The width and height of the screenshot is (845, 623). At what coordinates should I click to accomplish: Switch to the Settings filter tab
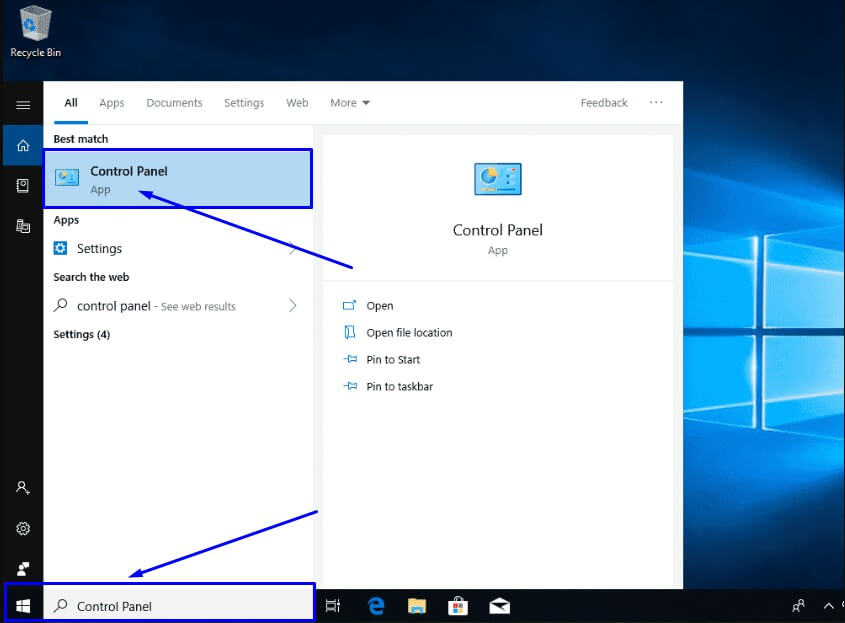pyautogui.click(x=244, y=102)
